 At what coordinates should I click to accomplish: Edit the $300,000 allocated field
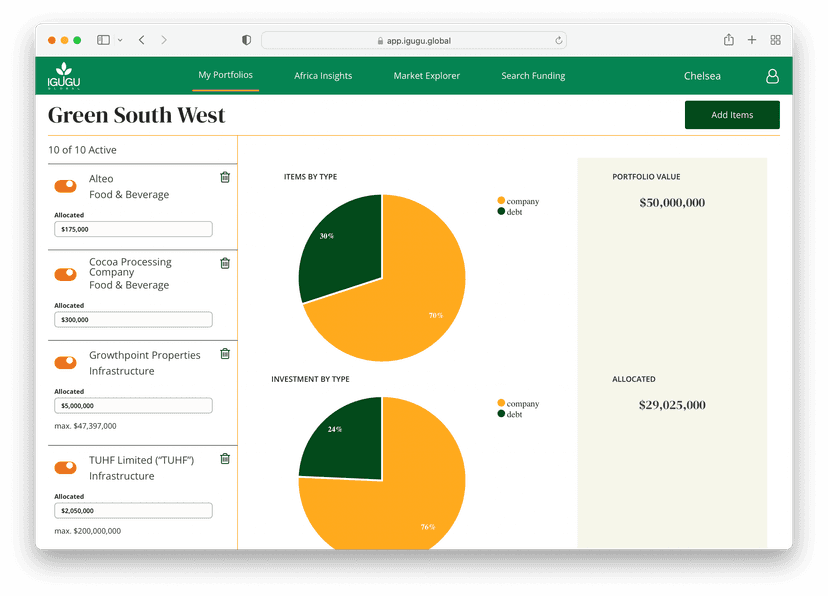(133, 319)
